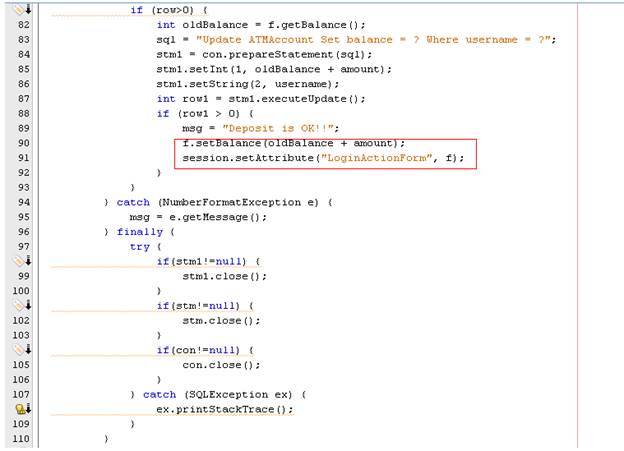Click the 'finally' keyword
The height and width of the screenshot is (451, 624).
[140, 232]
